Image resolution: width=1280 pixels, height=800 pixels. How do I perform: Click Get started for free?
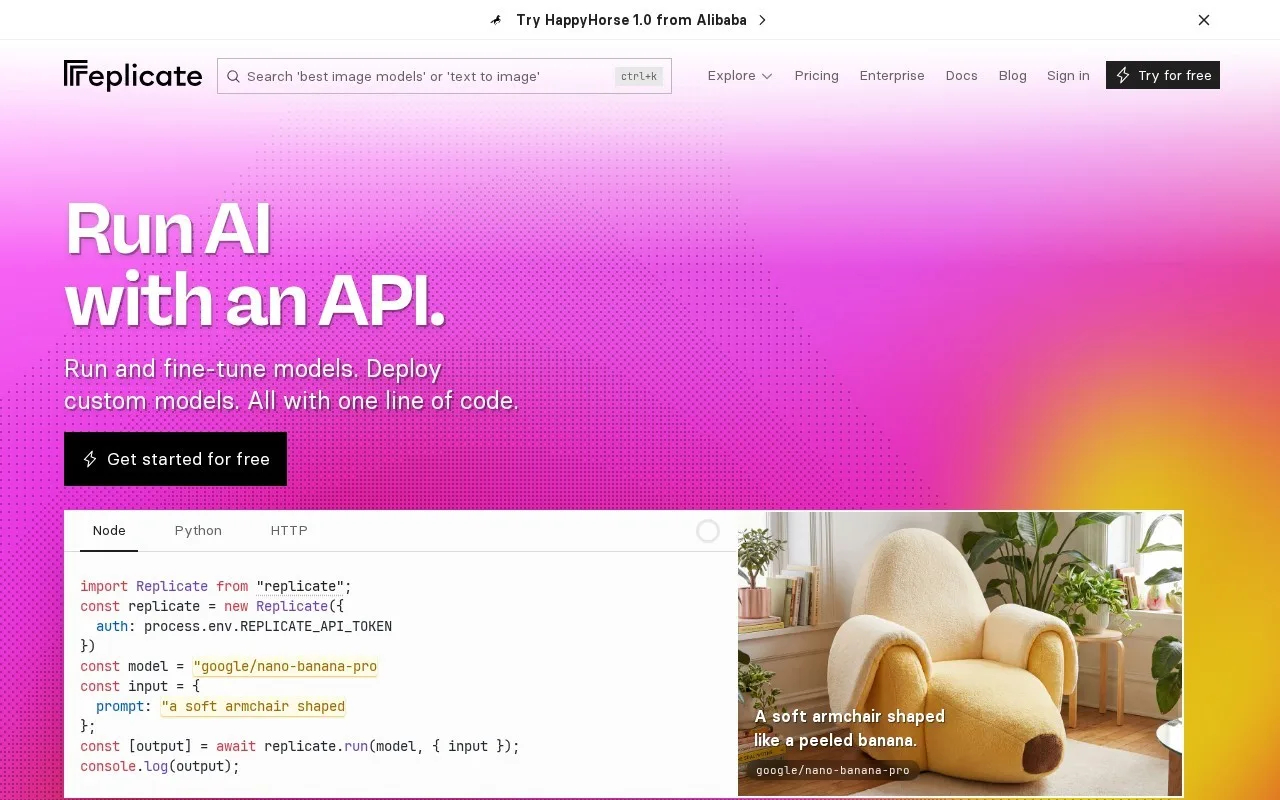click(x=175, y=459)
